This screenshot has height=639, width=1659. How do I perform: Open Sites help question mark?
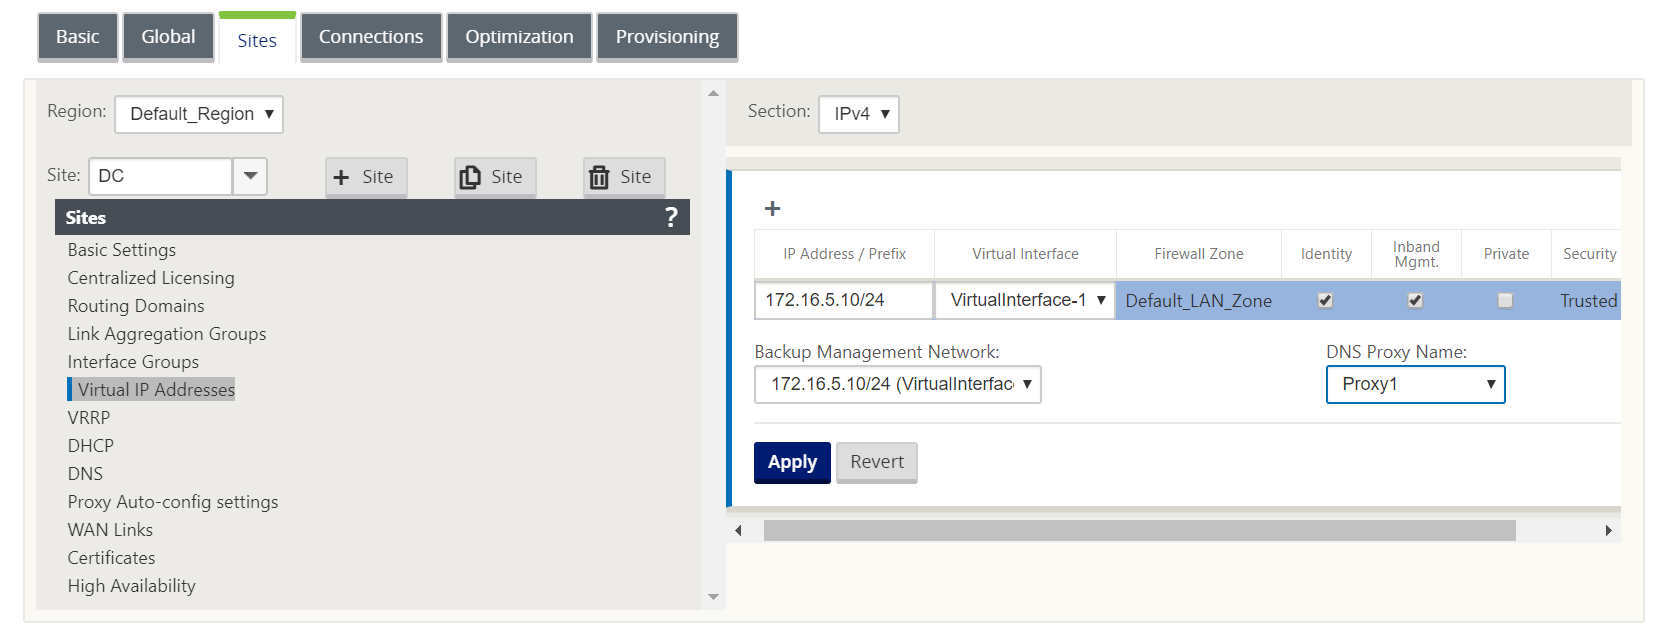[x=671, y=217]
